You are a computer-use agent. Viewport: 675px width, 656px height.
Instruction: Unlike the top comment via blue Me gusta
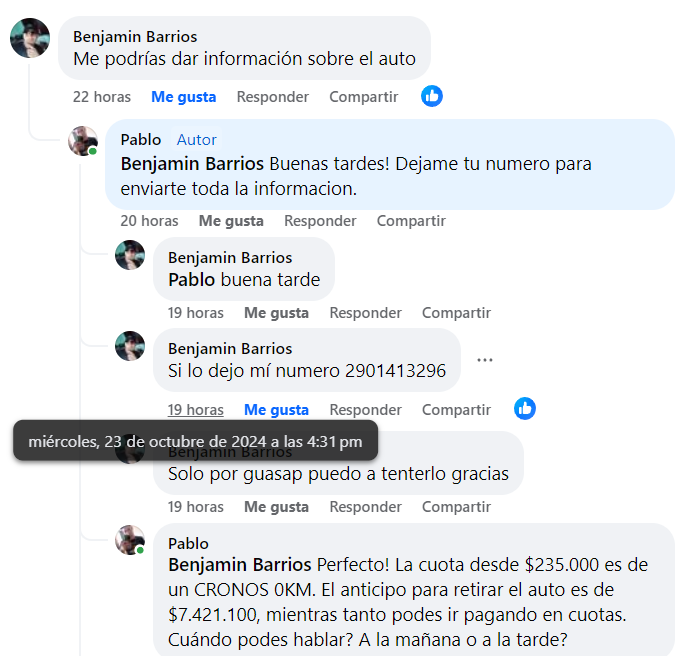pyautogui.click(x=183, y=97)
